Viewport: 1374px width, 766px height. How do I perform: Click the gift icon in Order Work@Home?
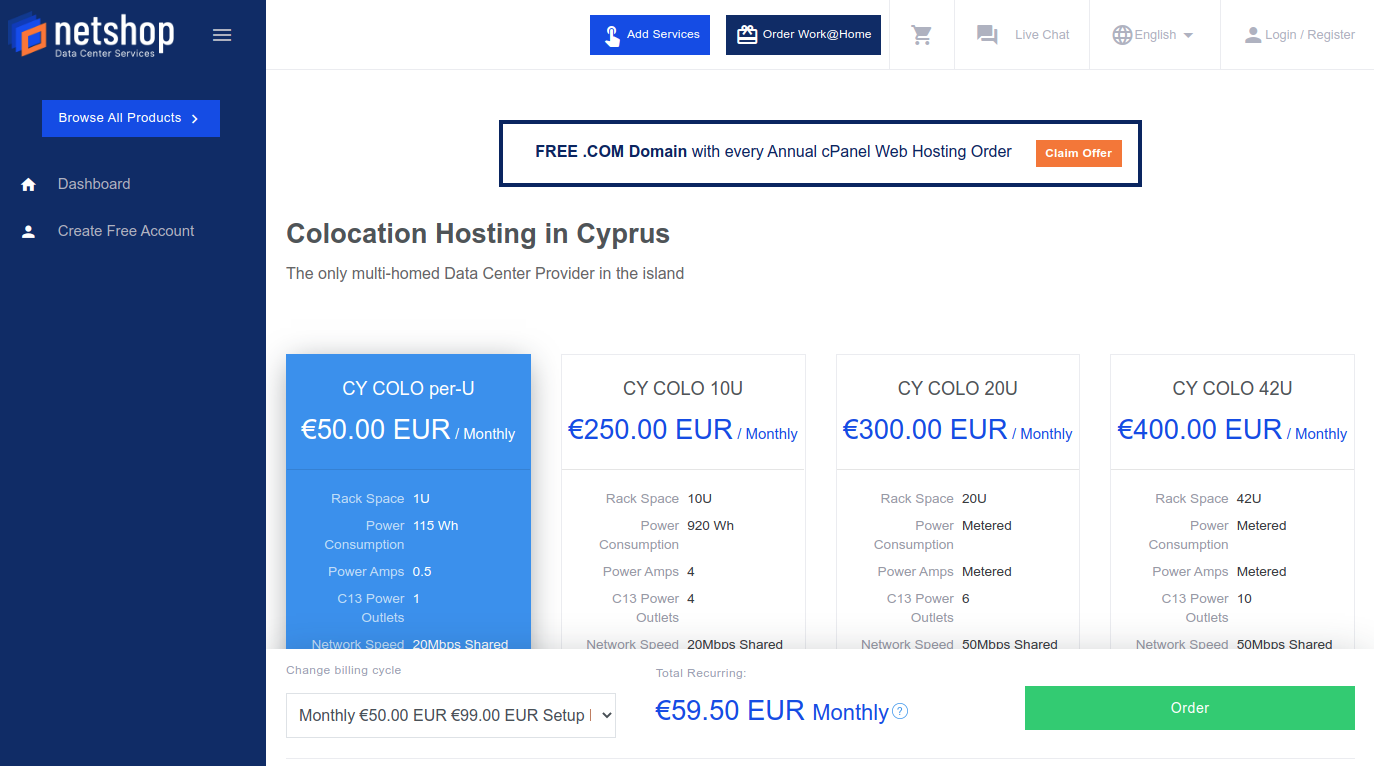pyautogui.click(x=747, y=35)
